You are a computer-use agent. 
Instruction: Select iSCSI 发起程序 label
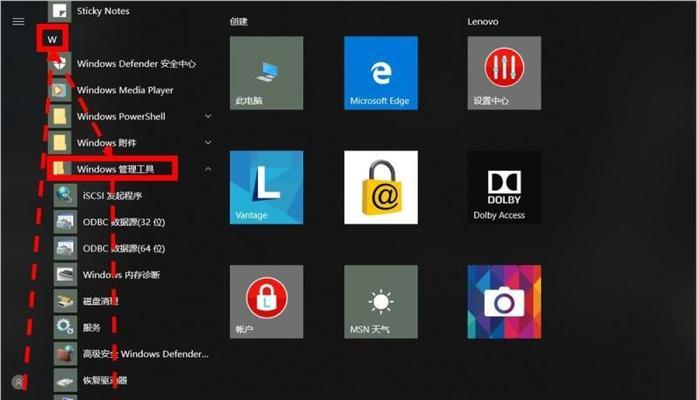[112, 196]
